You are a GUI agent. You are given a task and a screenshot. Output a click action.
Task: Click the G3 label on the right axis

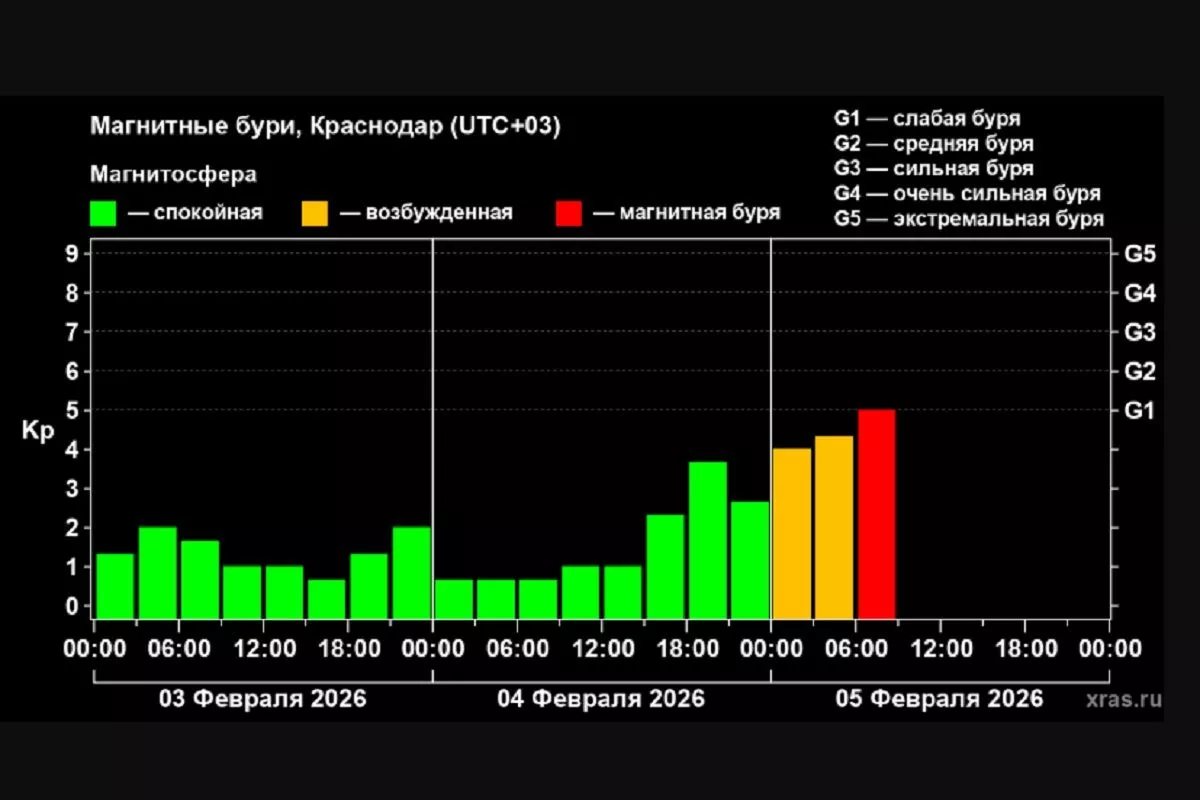[x=1140, y=332]
